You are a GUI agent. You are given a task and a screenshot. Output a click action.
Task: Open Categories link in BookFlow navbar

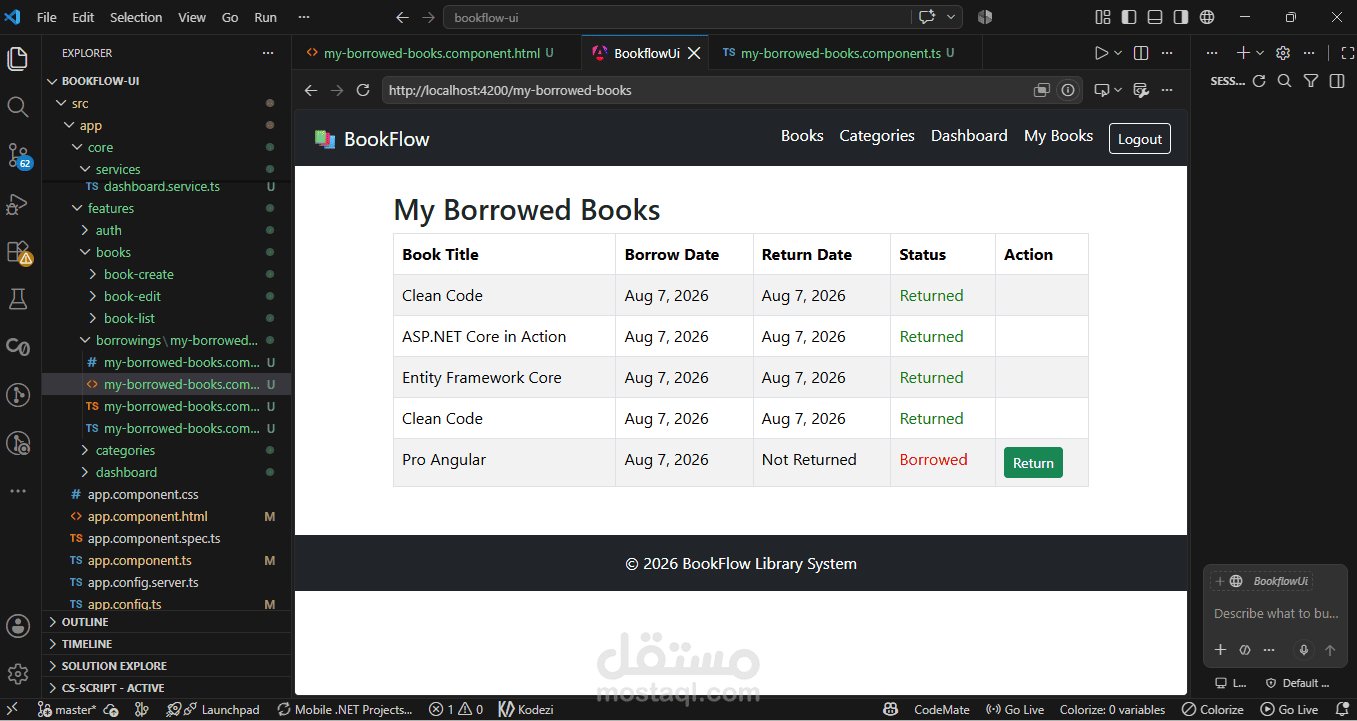click(x=877, y=136)
